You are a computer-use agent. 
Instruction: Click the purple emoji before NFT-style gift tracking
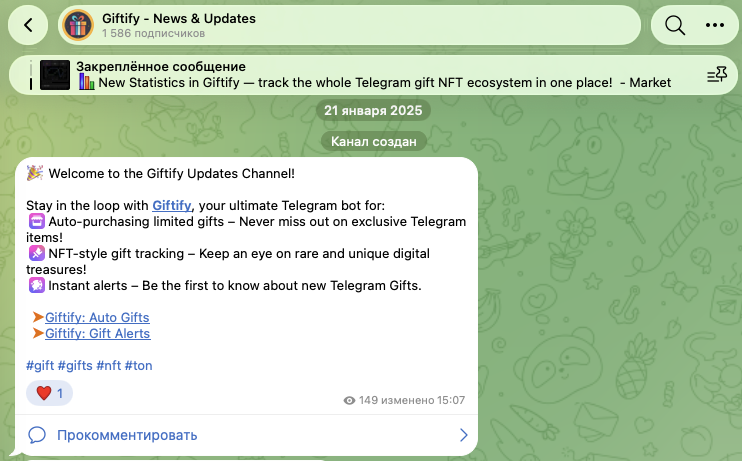click(36, 253)
